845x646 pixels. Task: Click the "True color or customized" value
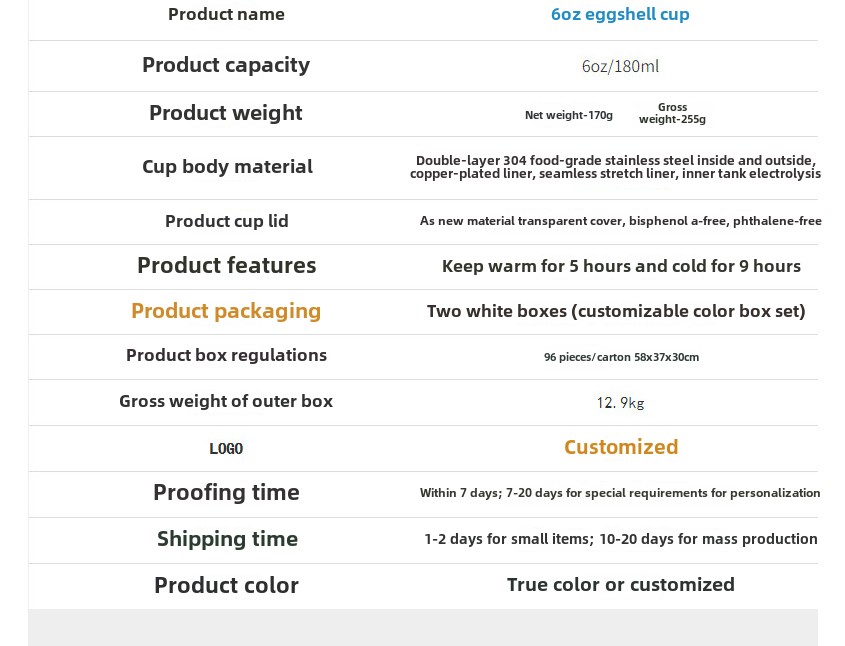tap(621, 585)
